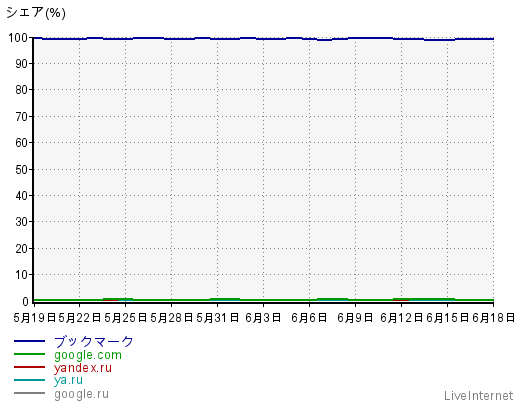This screenshot has height=405, width=520.
Task: Click the teal ya.ru legend line swatch
Action: pos(29,380)
